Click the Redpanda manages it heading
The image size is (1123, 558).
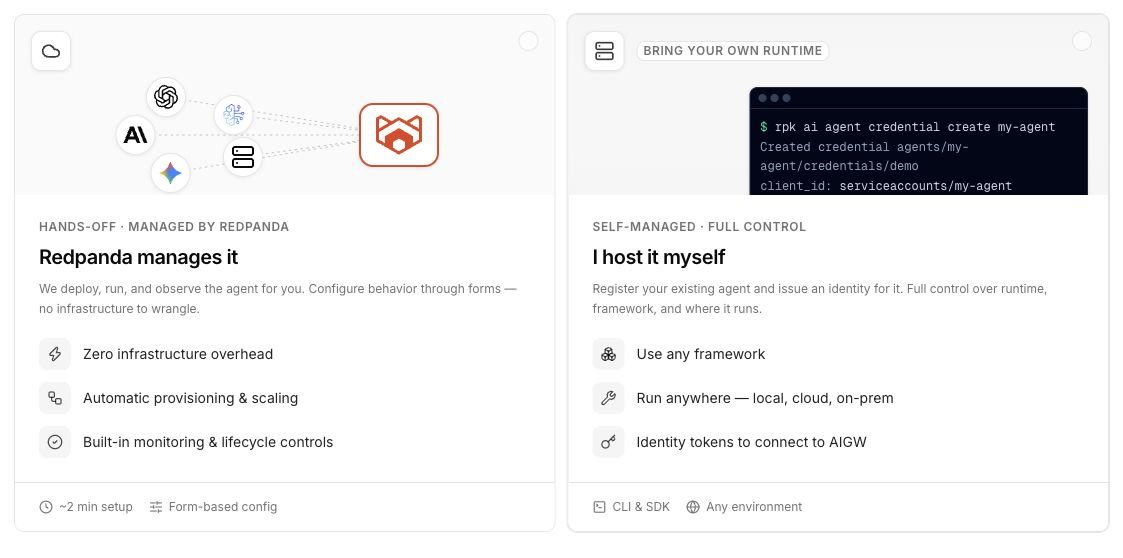click(139, 257)
